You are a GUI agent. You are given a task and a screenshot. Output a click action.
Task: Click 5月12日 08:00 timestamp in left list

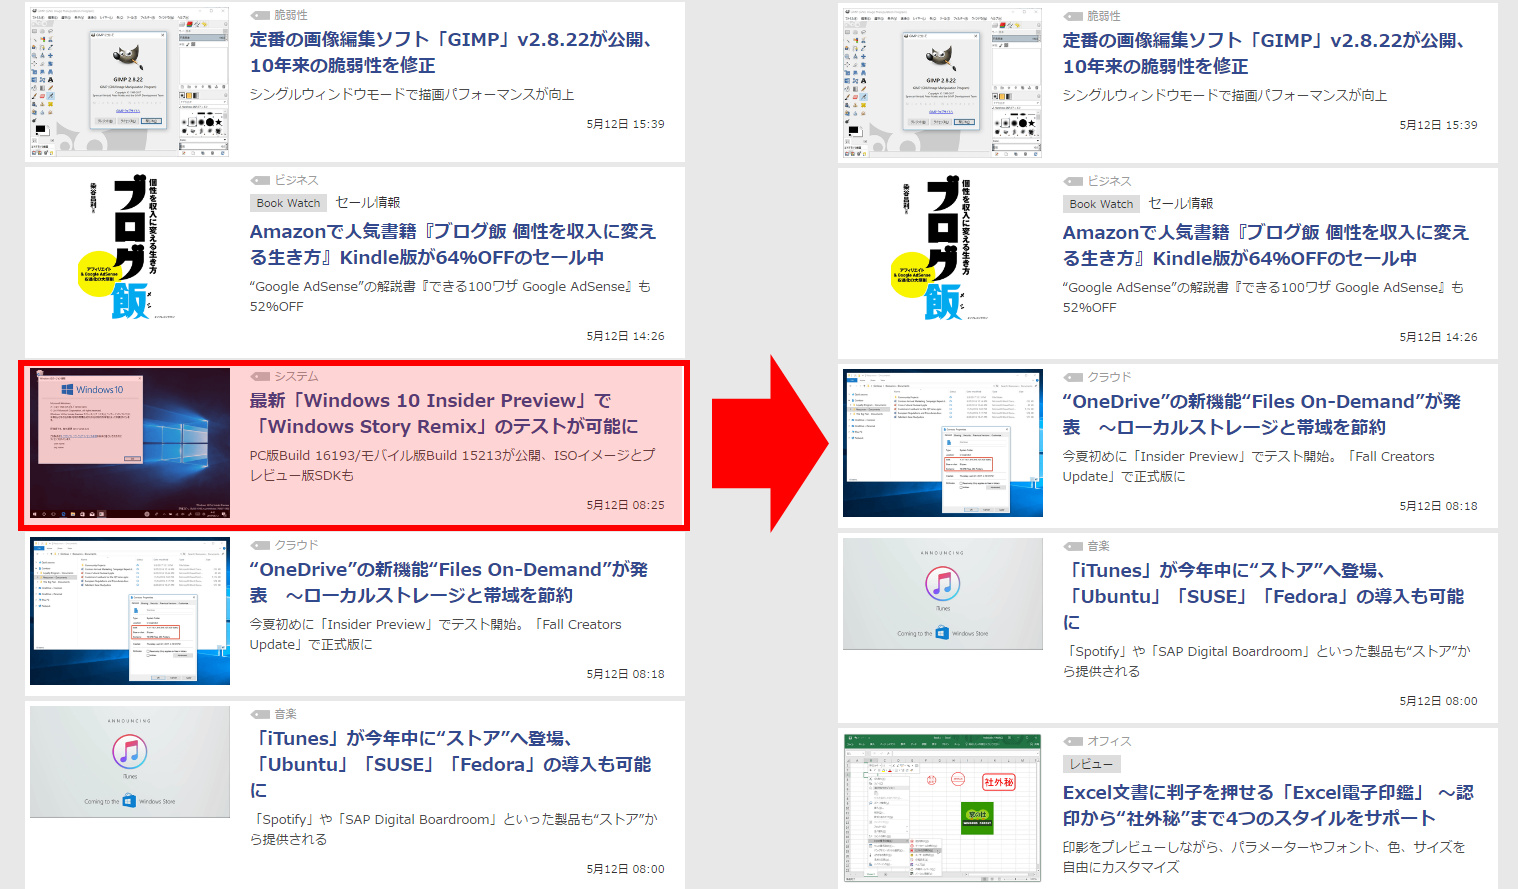point(625,869)
